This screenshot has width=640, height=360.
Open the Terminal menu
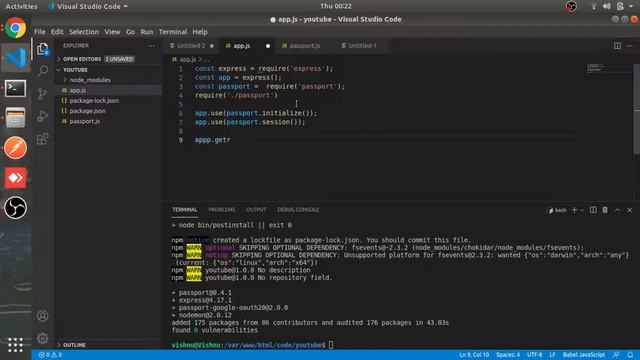pos(173,32)
